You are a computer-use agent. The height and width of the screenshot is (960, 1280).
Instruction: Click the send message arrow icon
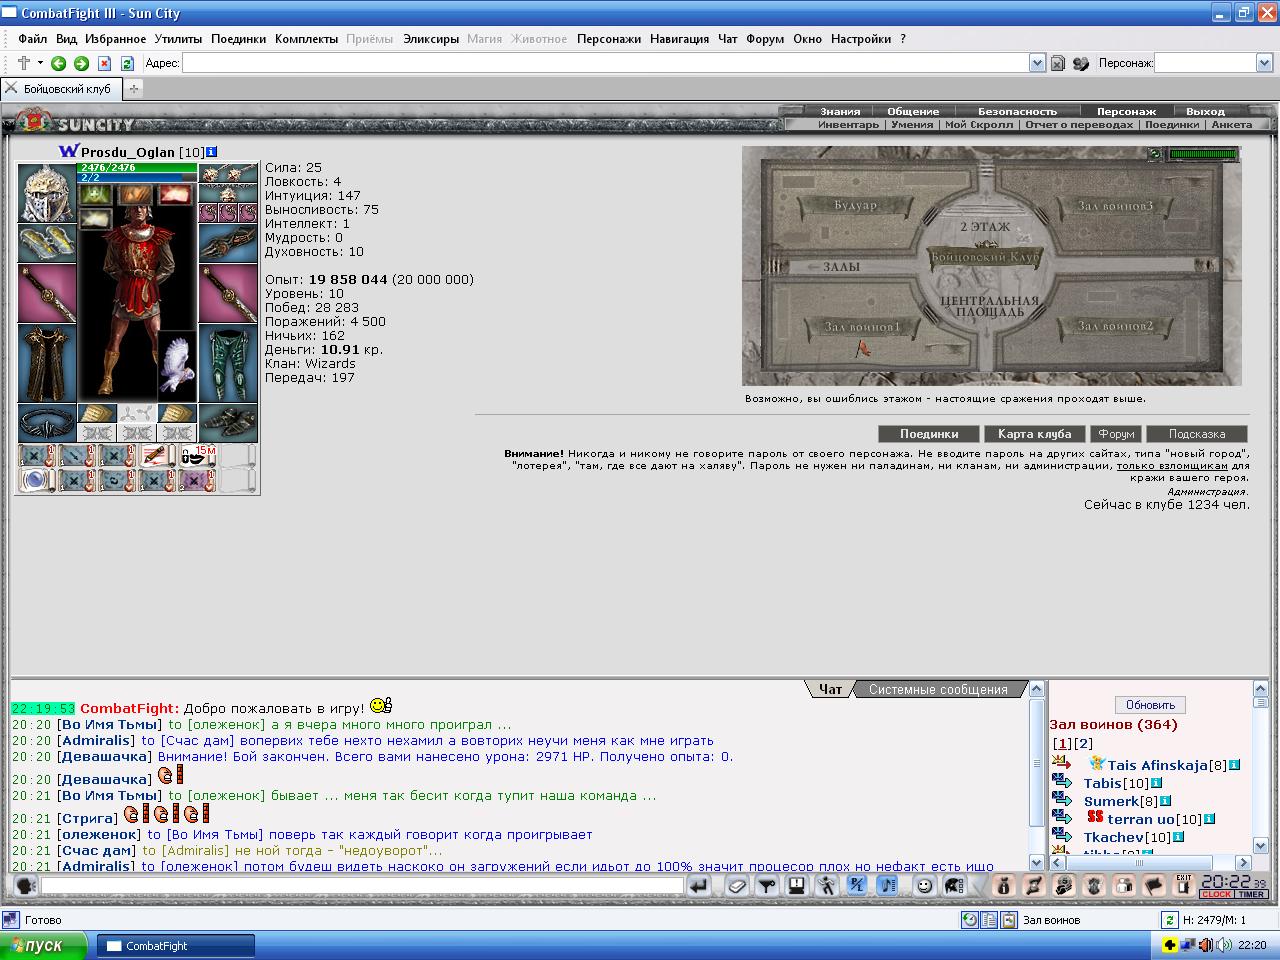click(x=698, y=885)
